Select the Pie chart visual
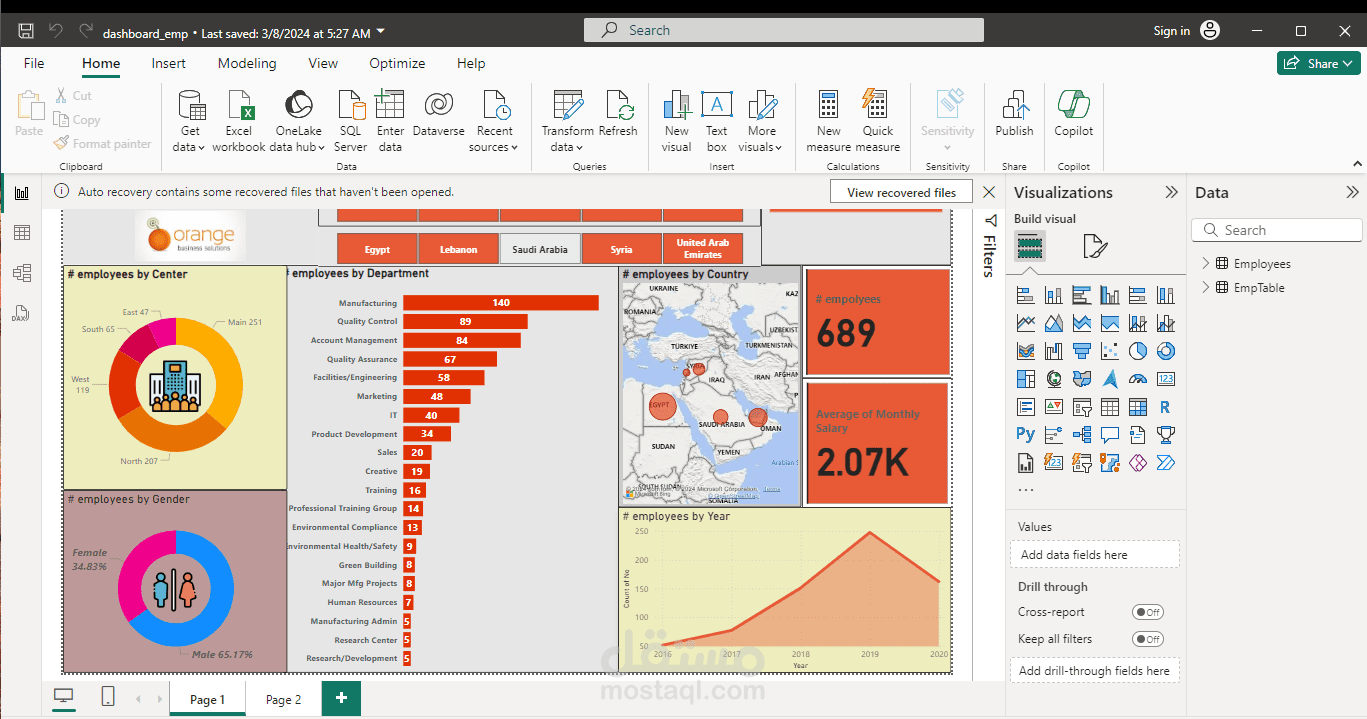The image size is (1367, 719). tap(1137, 351)
